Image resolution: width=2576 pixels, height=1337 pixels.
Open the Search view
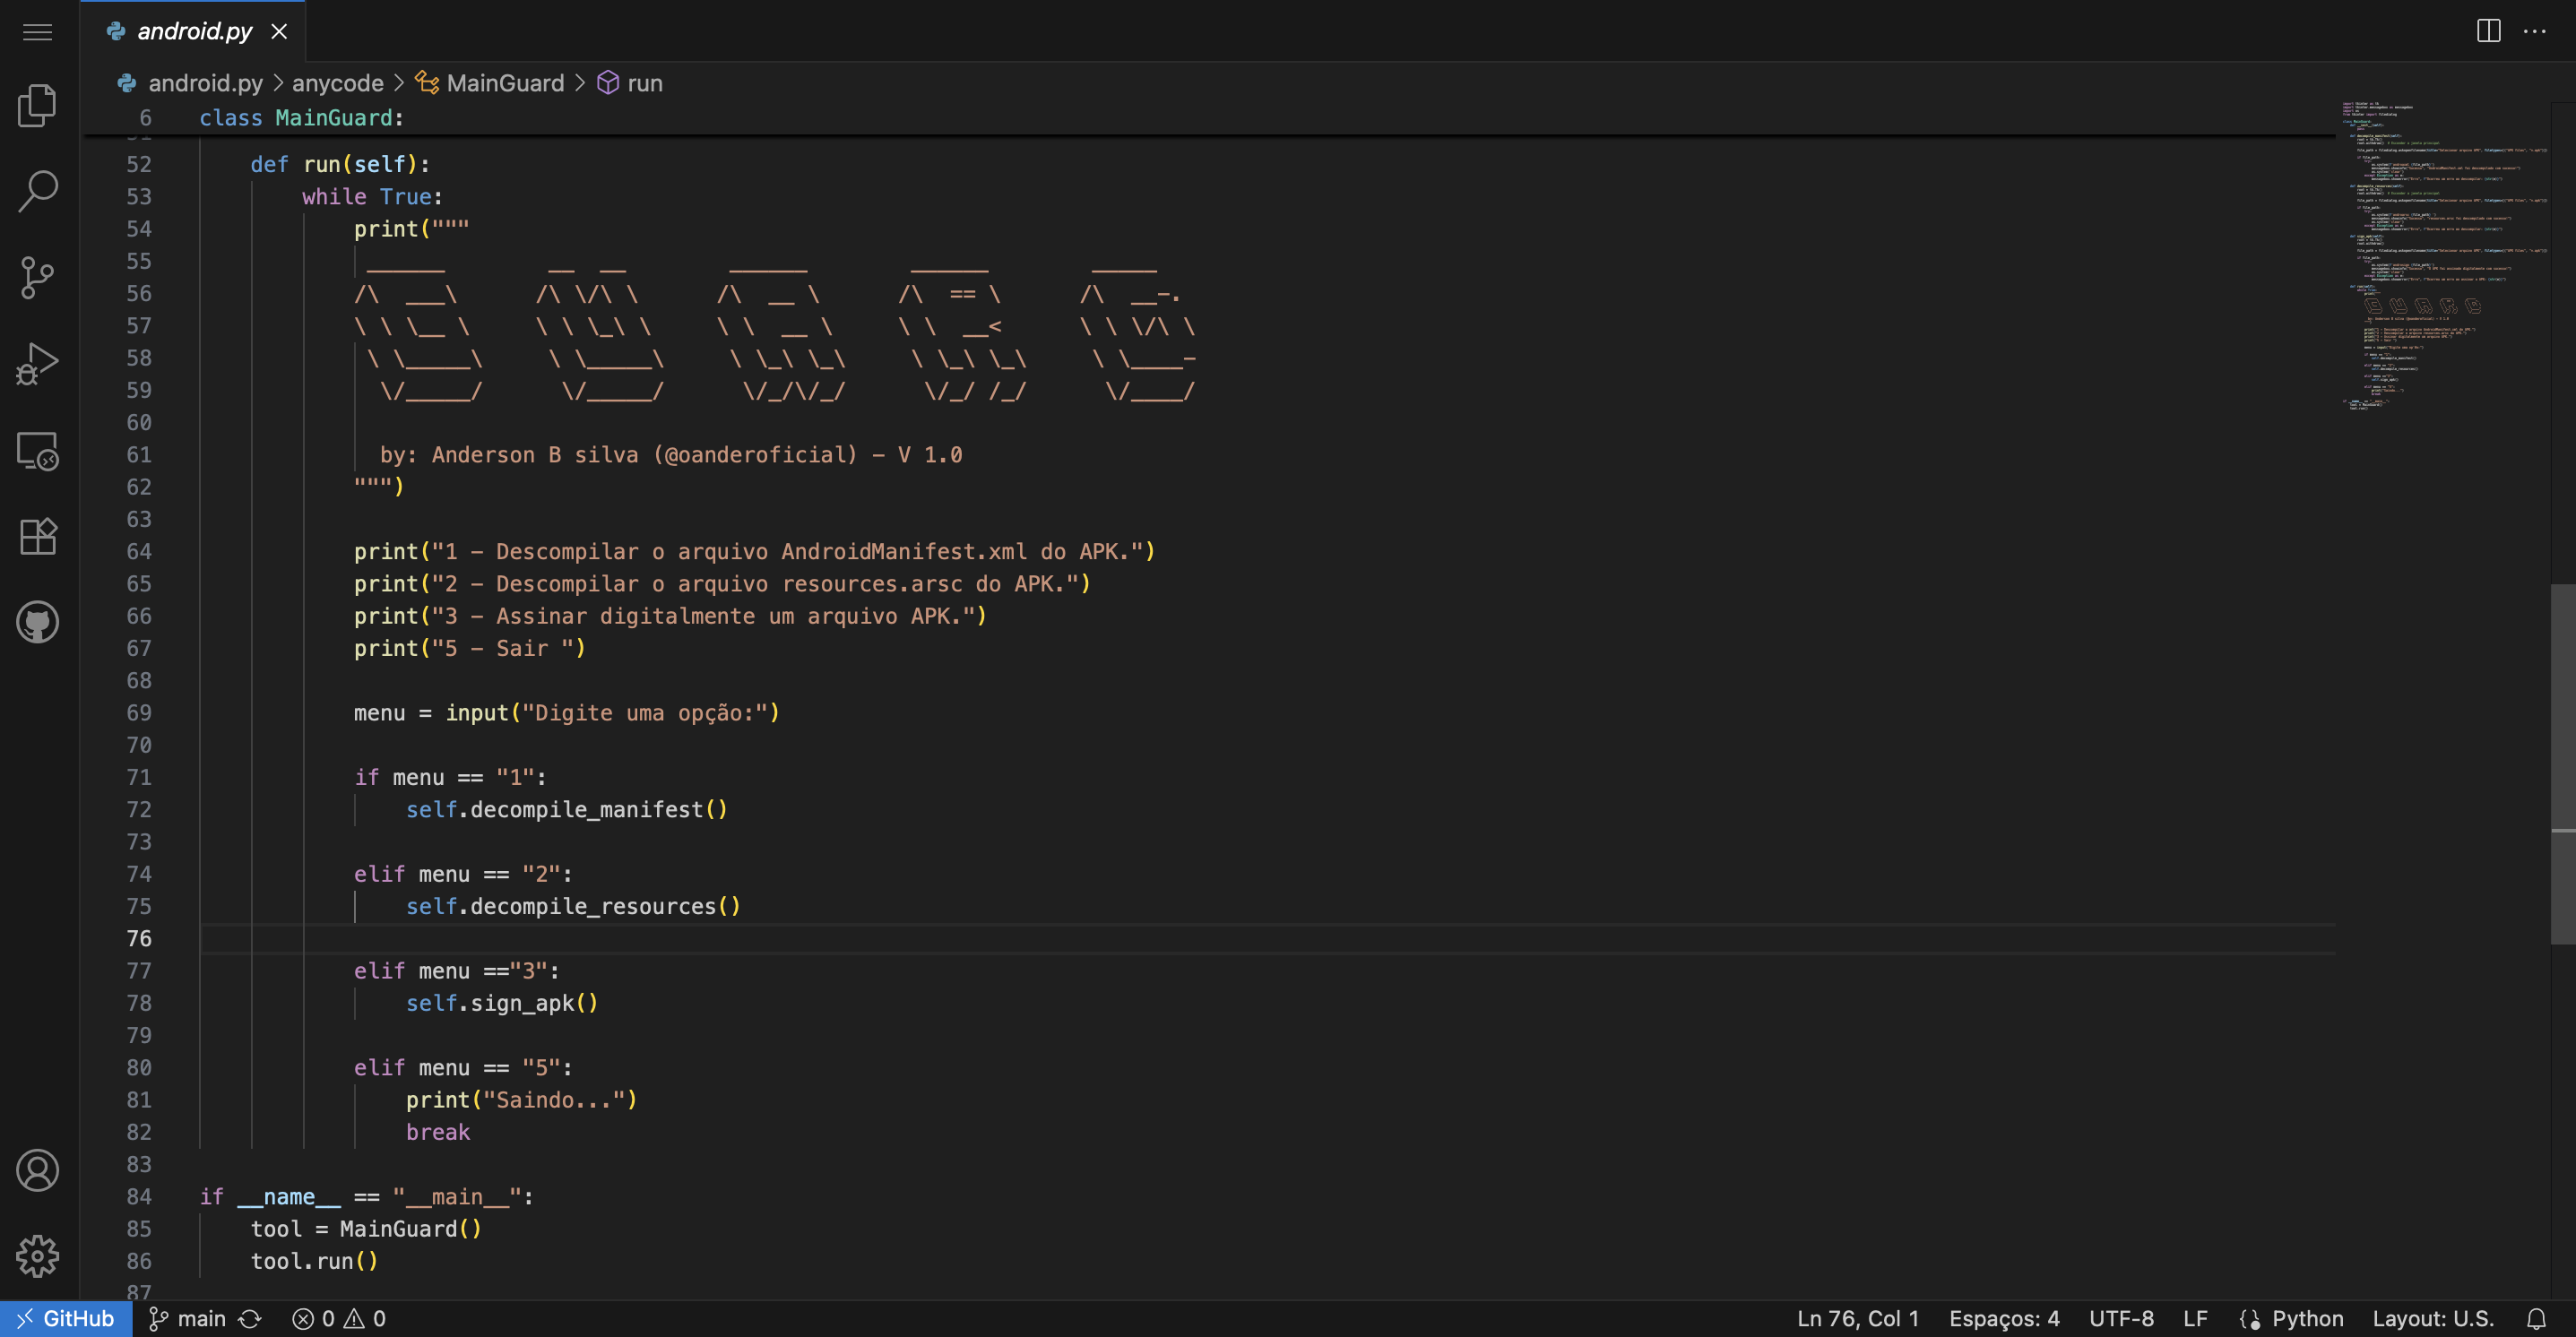pyautogui.click(x=38, y=191)
